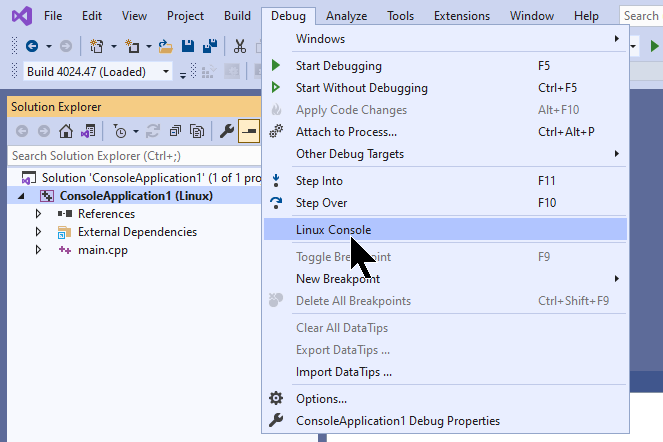
Task: Click the Open File folder icon
Action: (x=165, y=46)
